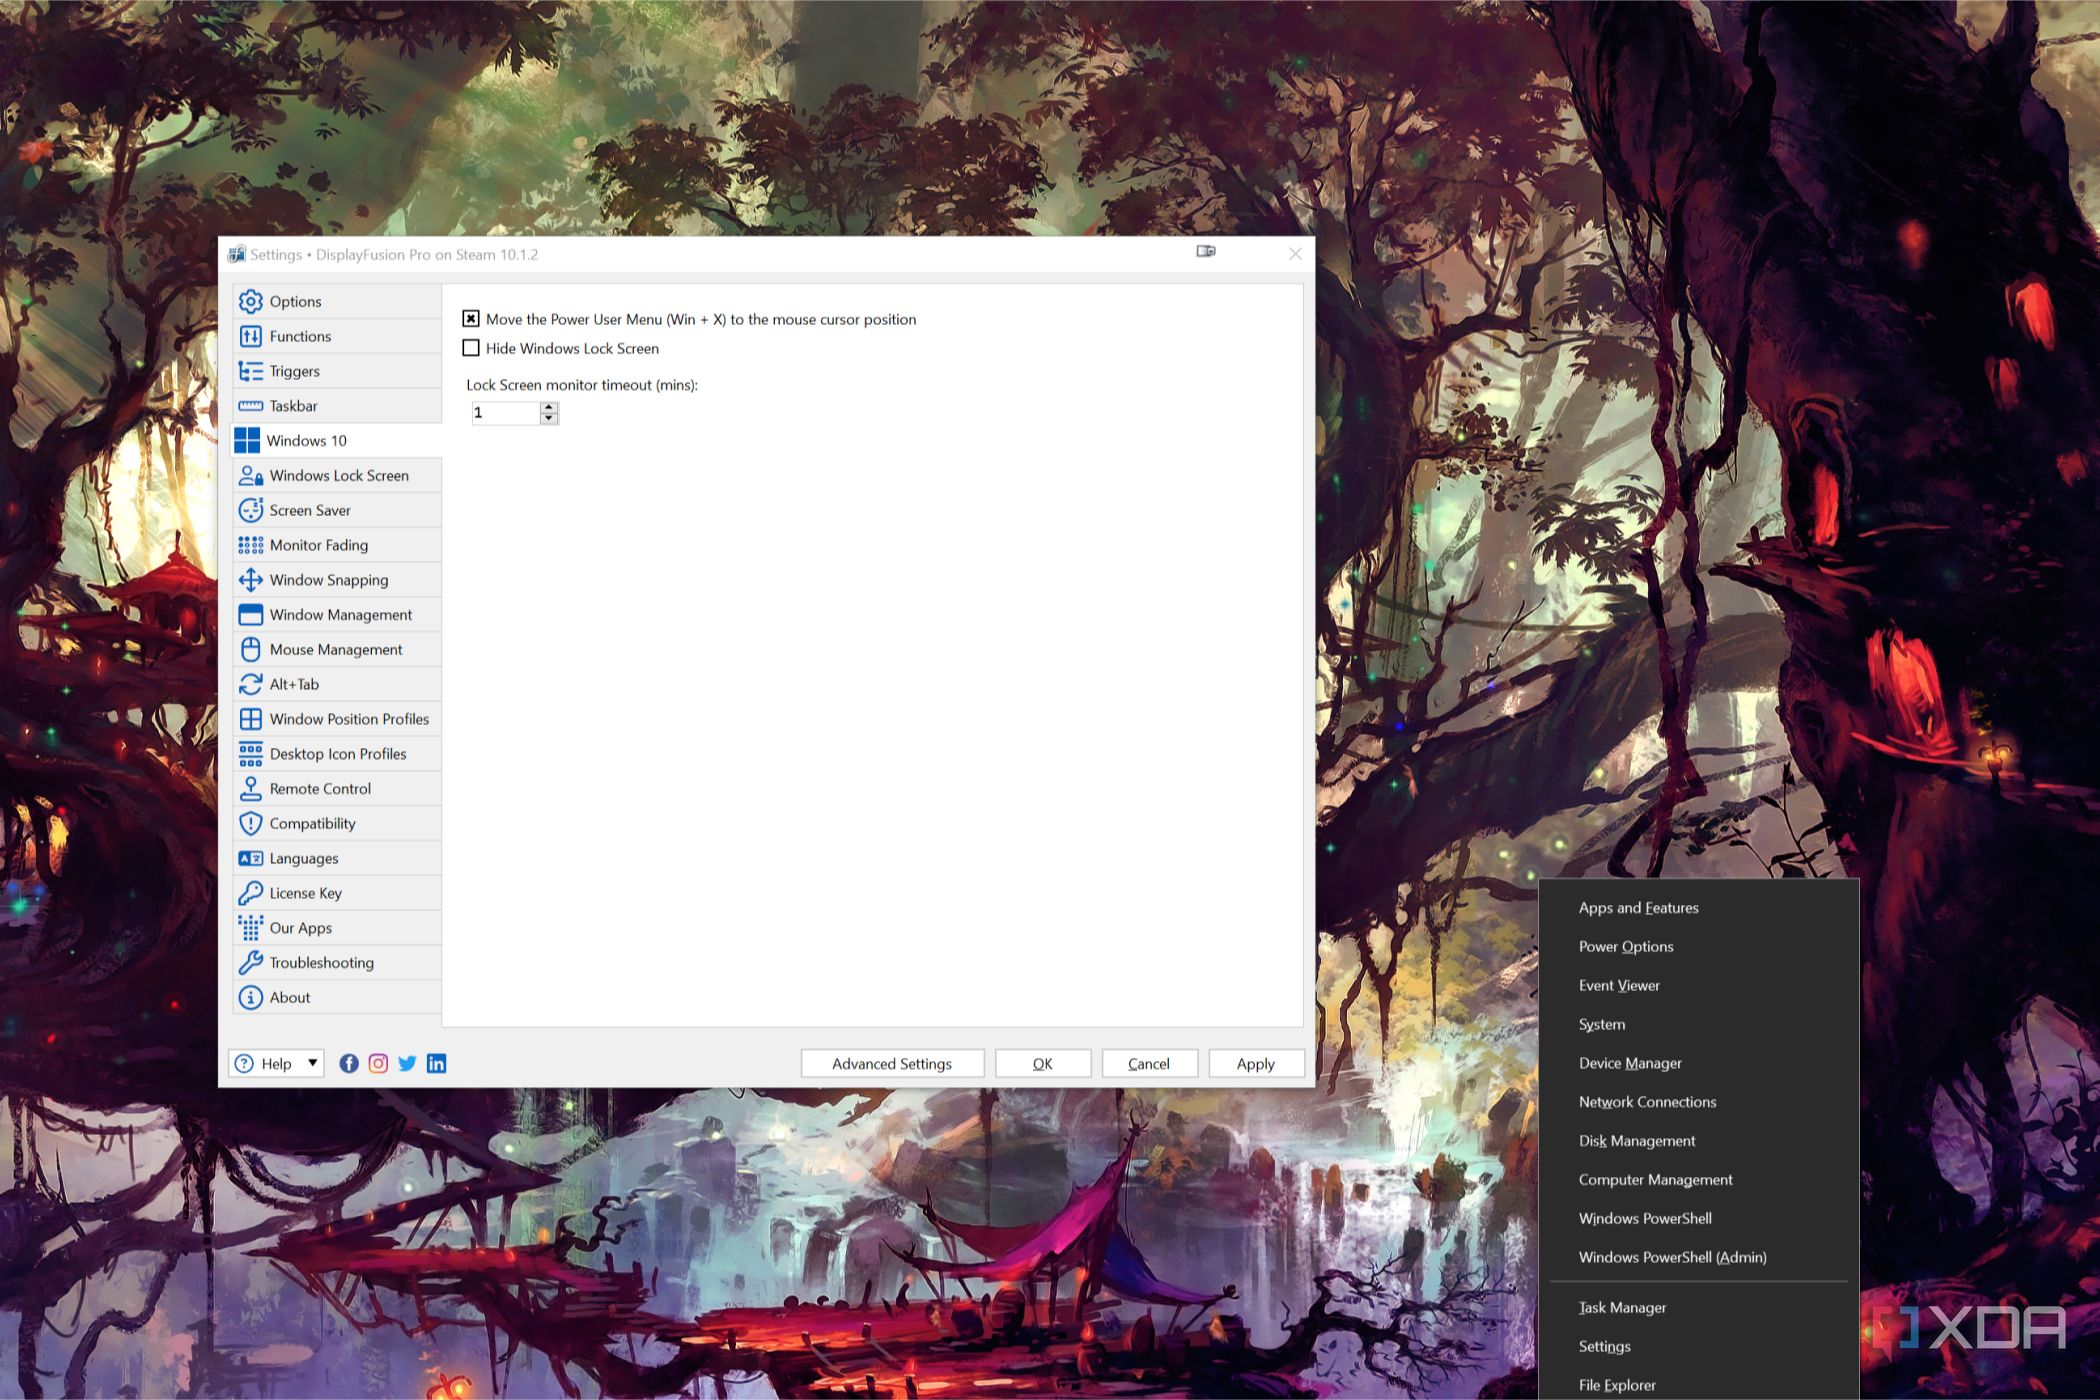This screenshot has width=2100, height=1400.
Task: Select Device Manager in power user menu
Action: [x=1630, y=1063]
